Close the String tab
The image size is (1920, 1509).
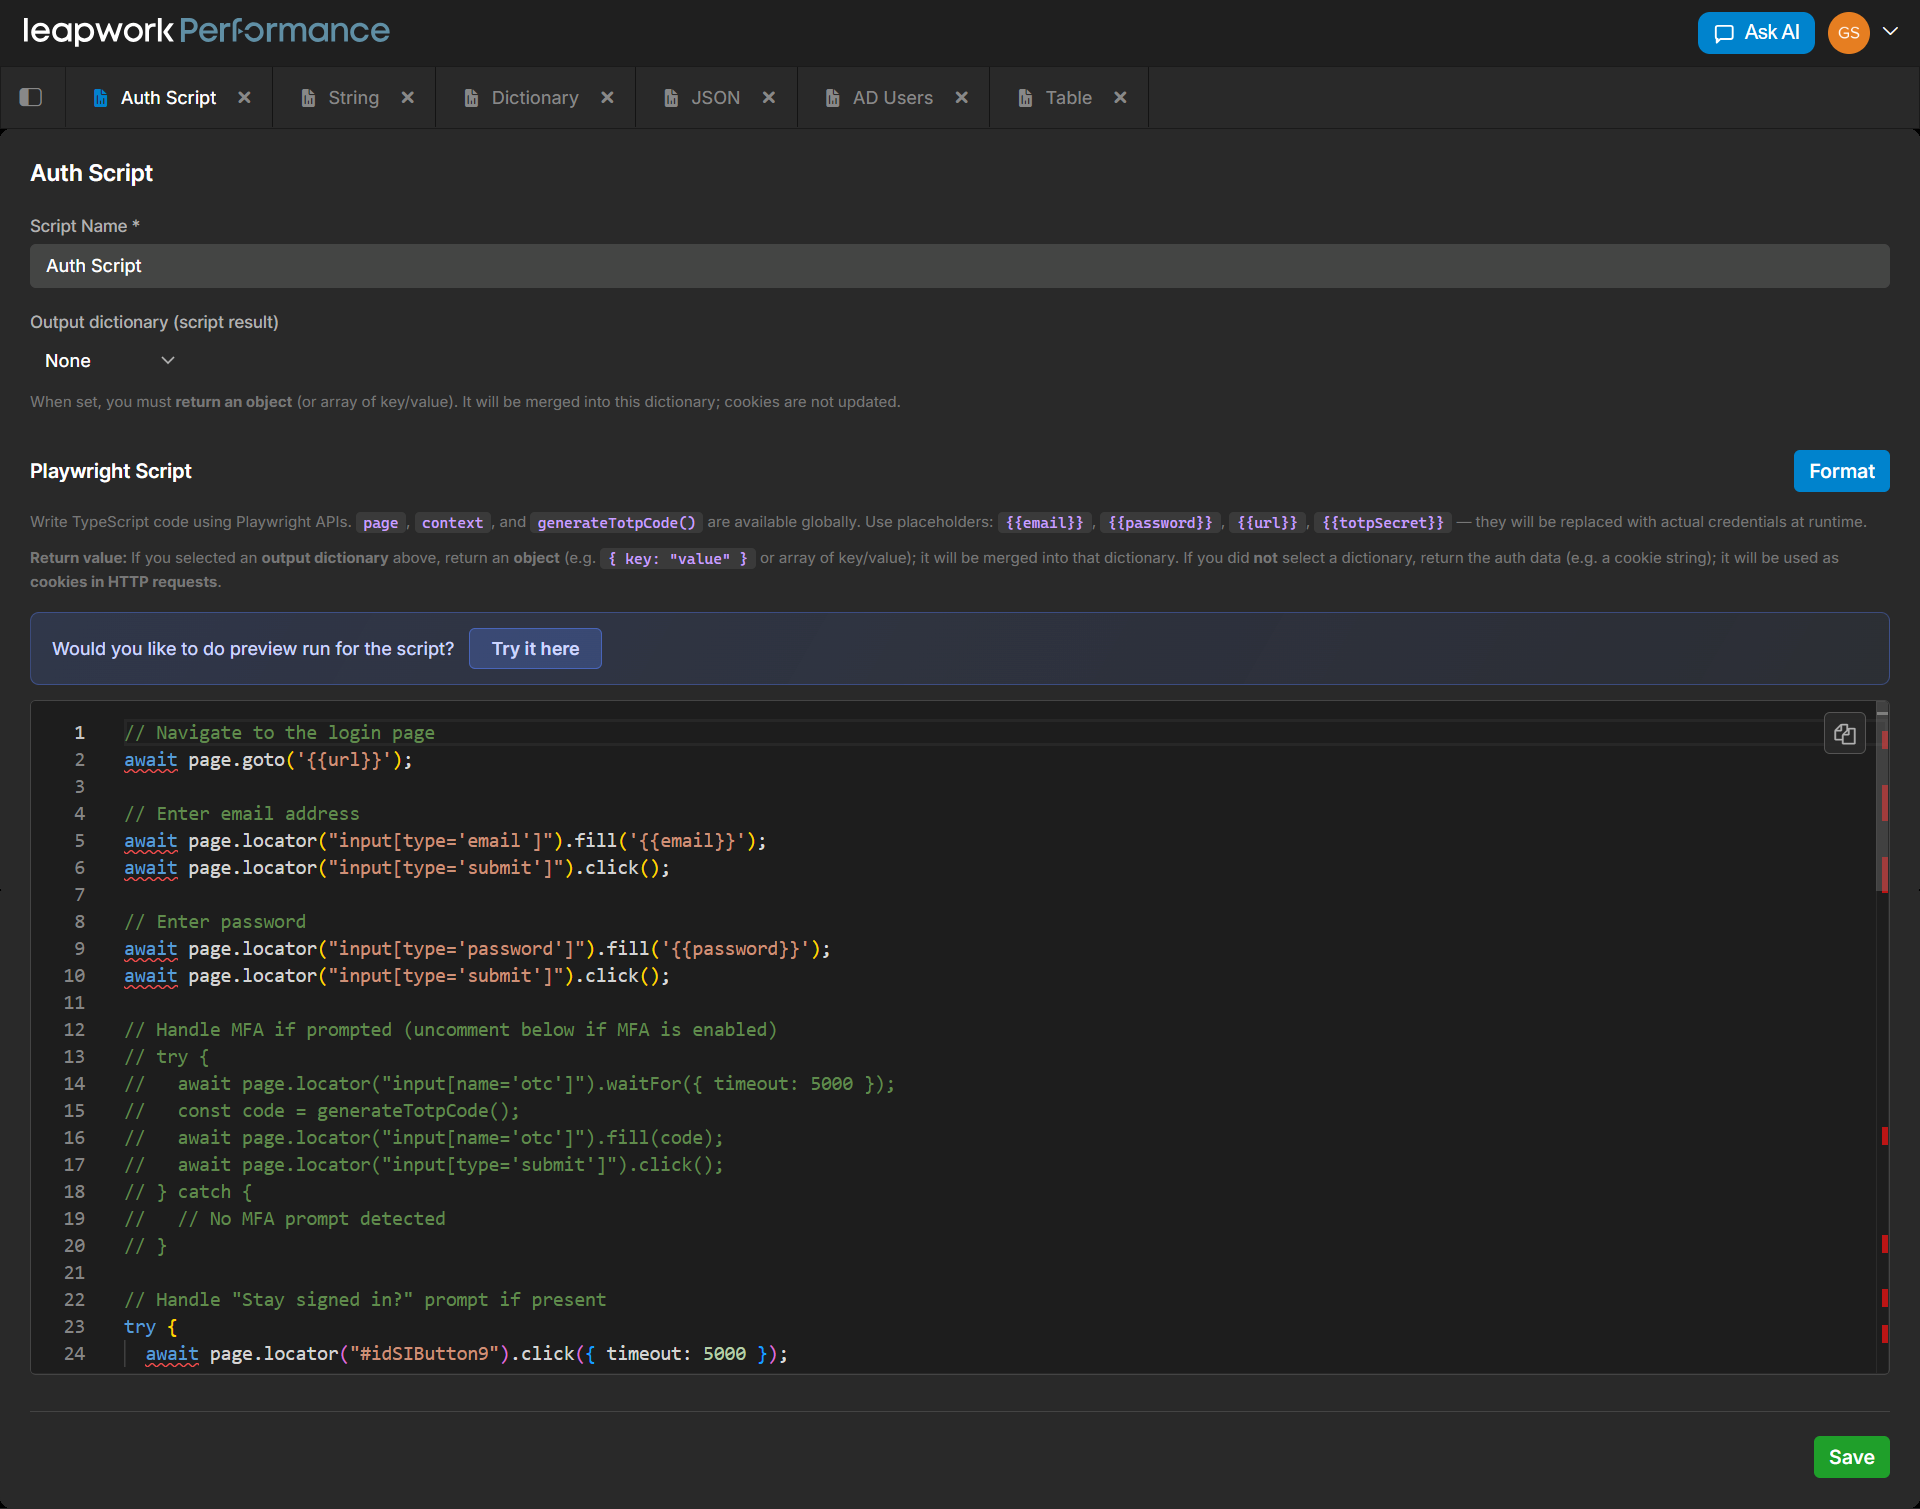coord(407,97)
